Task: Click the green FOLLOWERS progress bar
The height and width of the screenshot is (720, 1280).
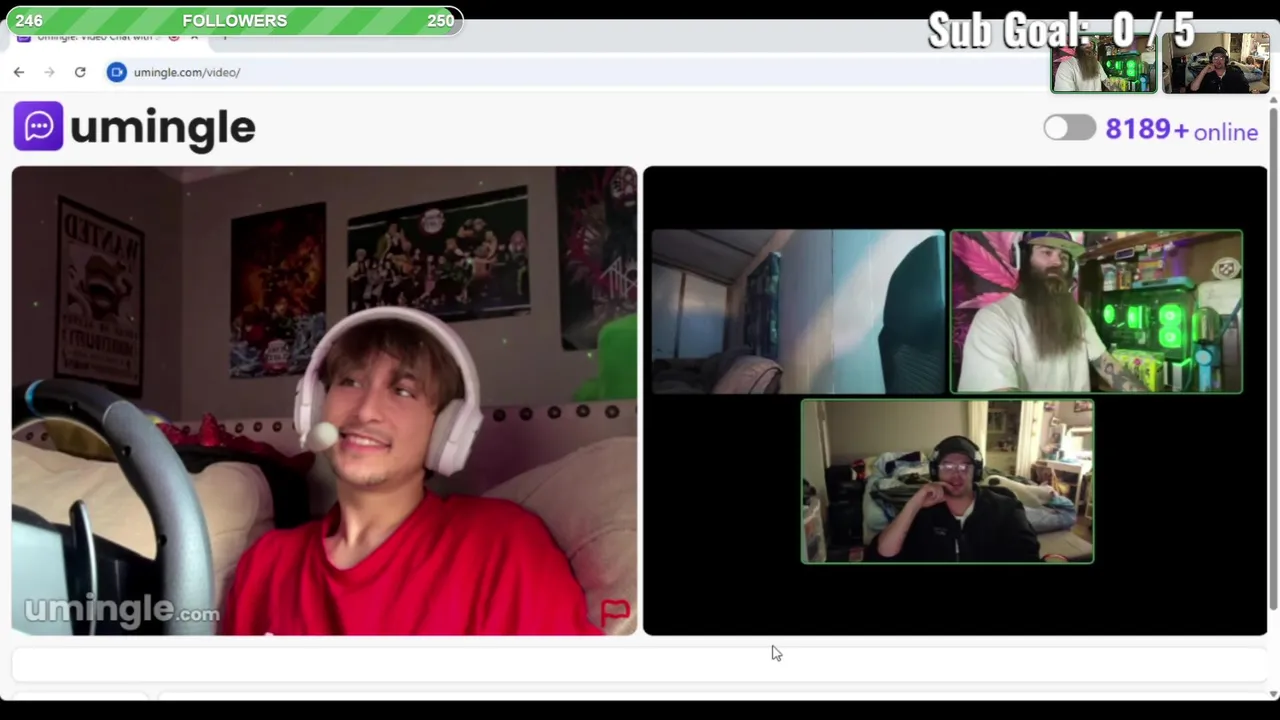Action: pos(235,20)
